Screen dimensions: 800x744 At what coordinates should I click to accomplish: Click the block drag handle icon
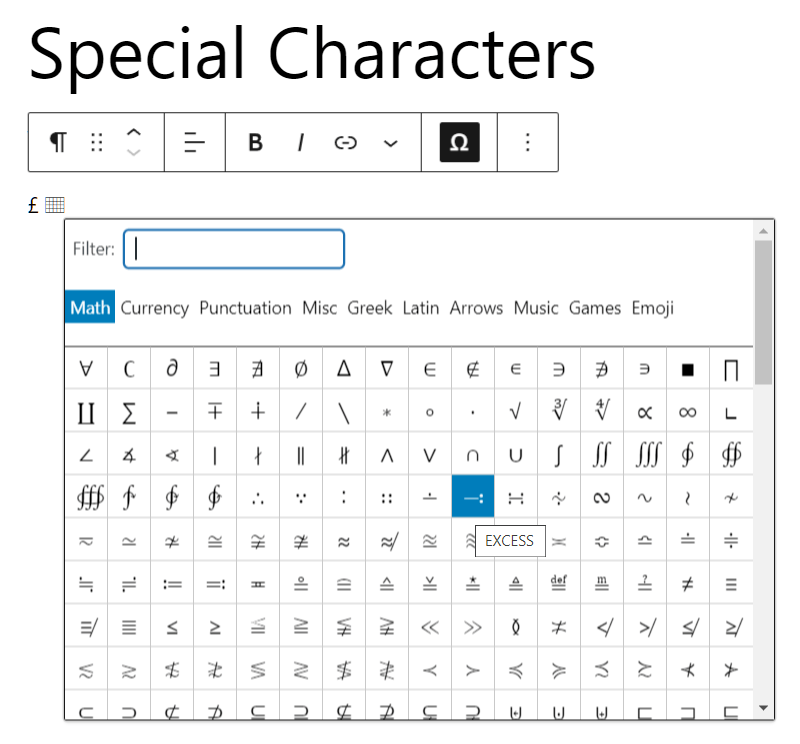[96, 143]
